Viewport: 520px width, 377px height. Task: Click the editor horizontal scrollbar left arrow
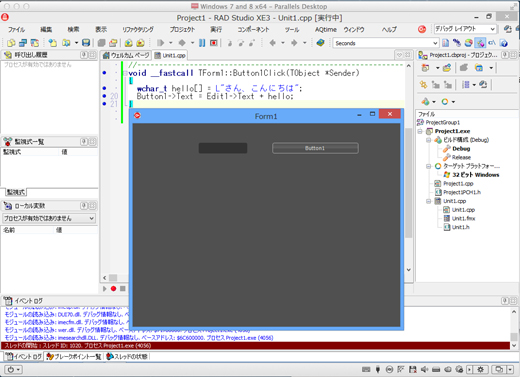pyautogui.click(x=105, y=277)
